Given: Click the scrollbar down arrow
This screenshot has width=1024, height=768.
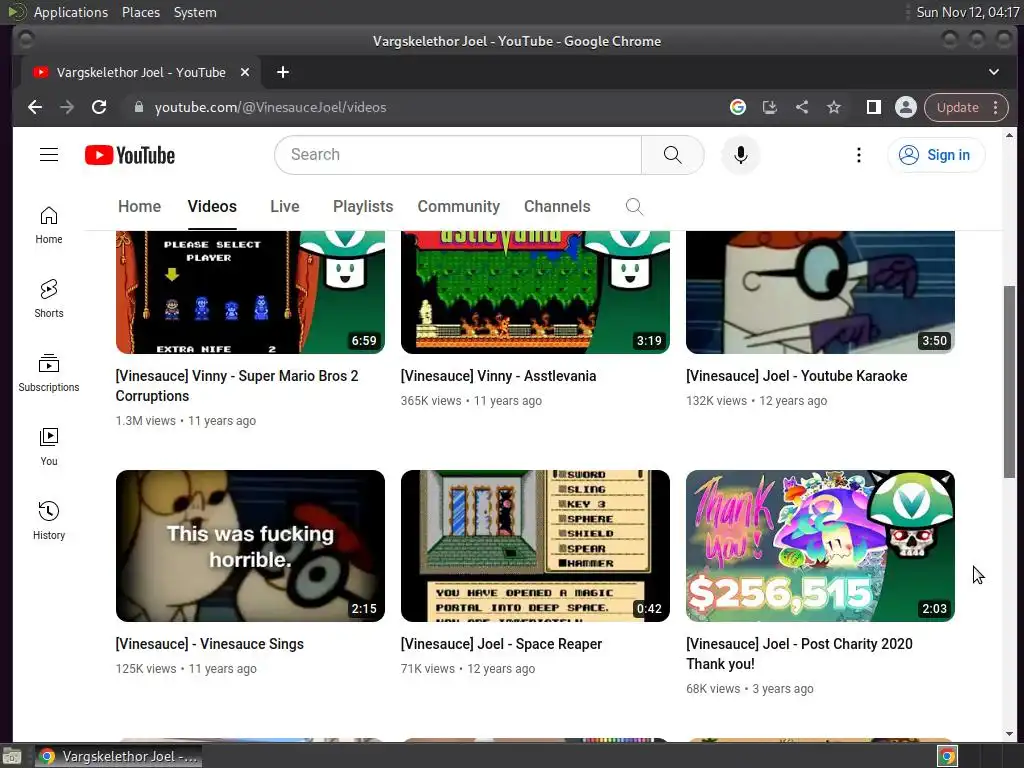Looking at the screenshot, I should (x=1010, y=733).
